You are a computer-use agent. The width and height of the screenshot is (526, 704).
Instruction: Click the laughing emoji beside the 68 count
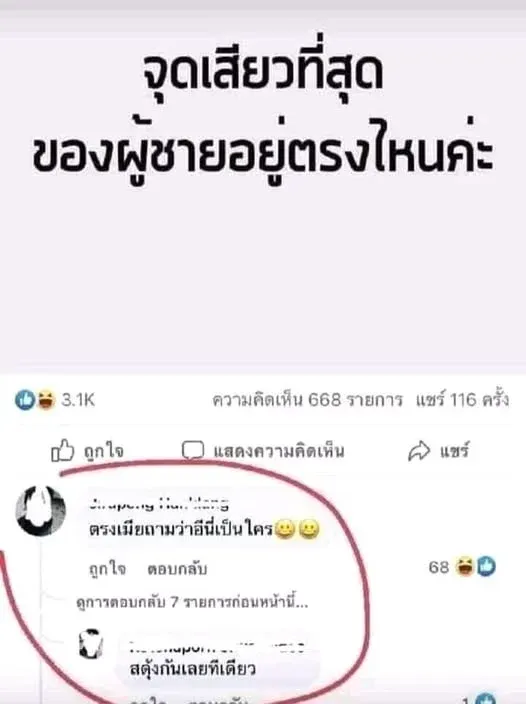pyautogui.click(x=465, y=566)
